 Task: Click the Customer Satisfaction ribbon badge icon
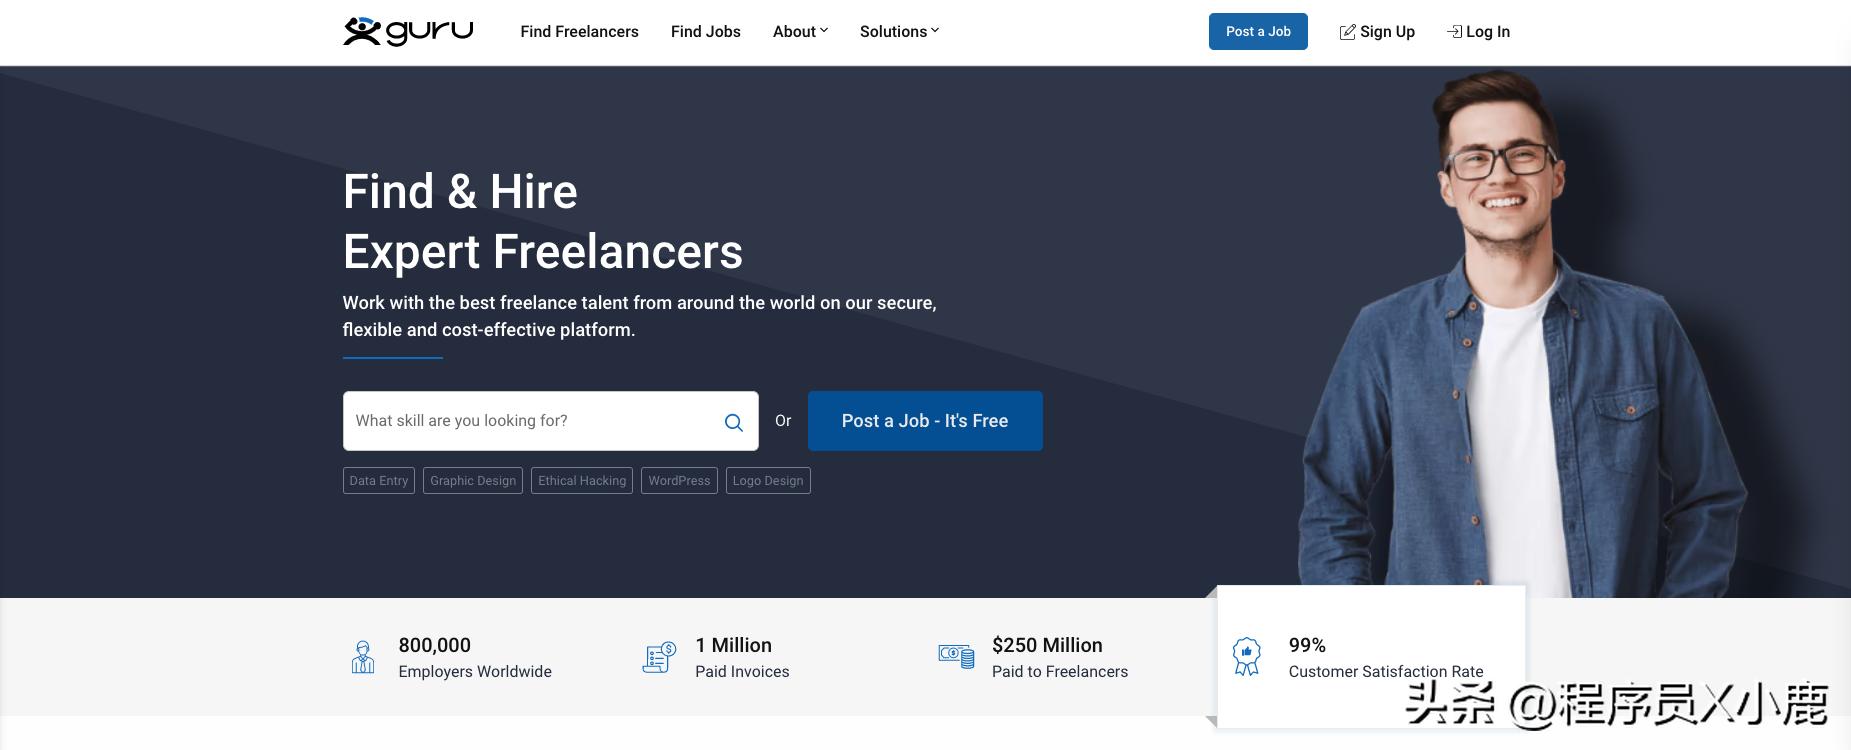pyautogui.click(x=1247, y=657)
